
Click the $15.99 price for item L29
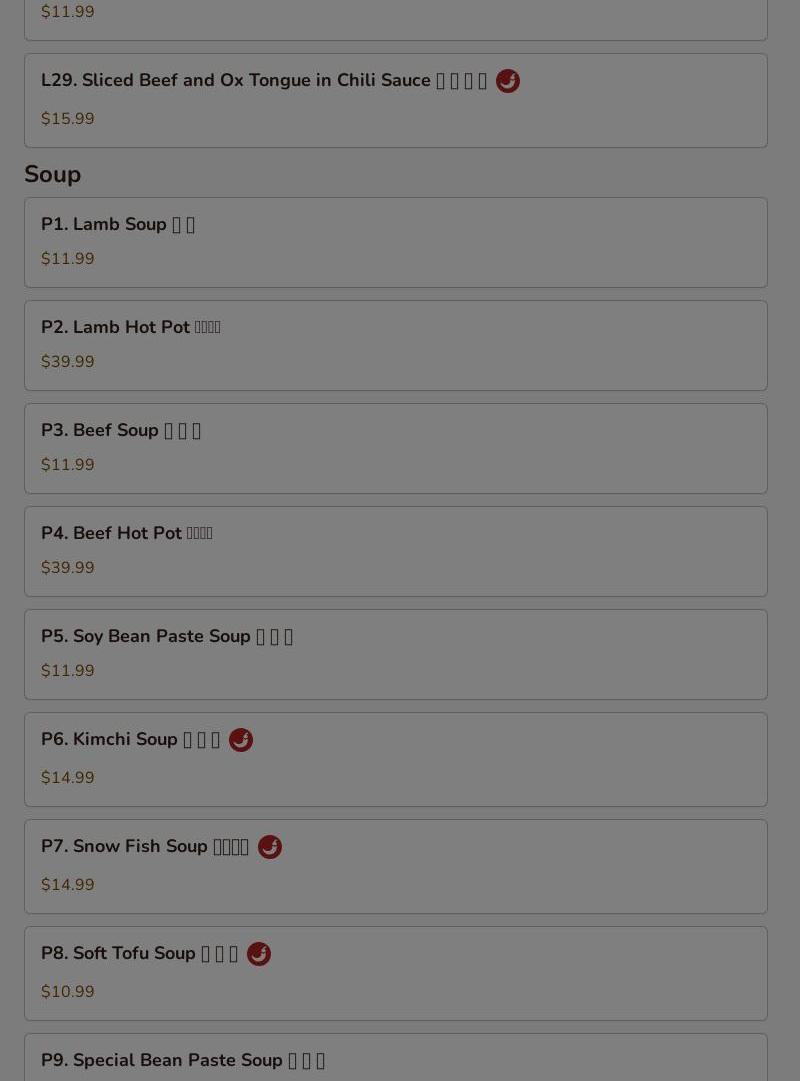[x=67, y=119]
